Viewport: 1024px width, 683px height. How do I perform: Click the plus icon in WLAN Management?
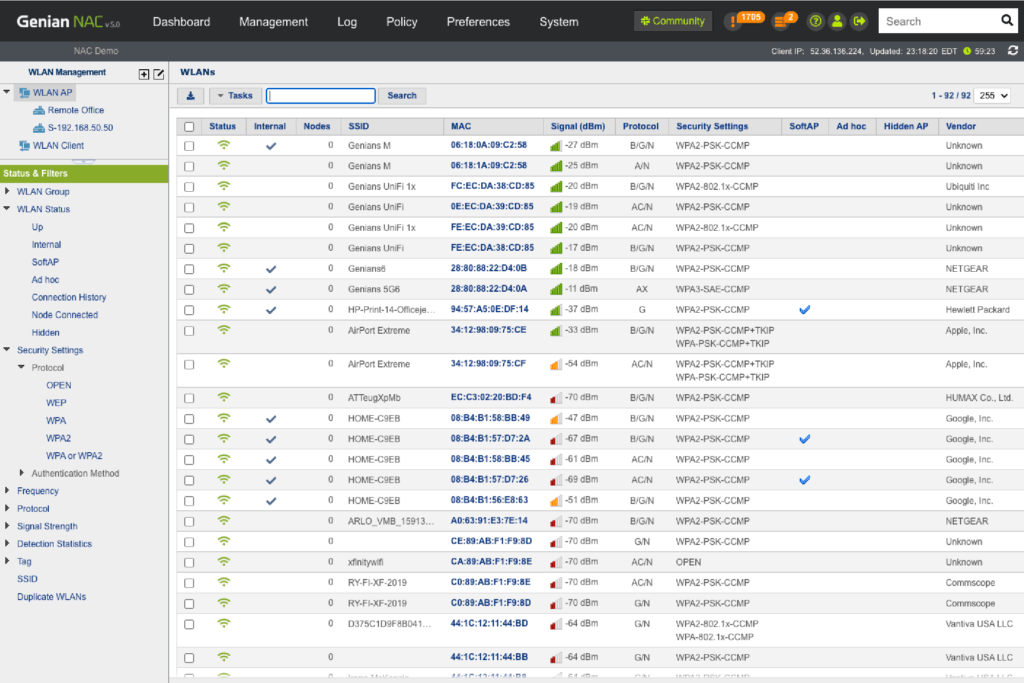click(x=144, y=74)
